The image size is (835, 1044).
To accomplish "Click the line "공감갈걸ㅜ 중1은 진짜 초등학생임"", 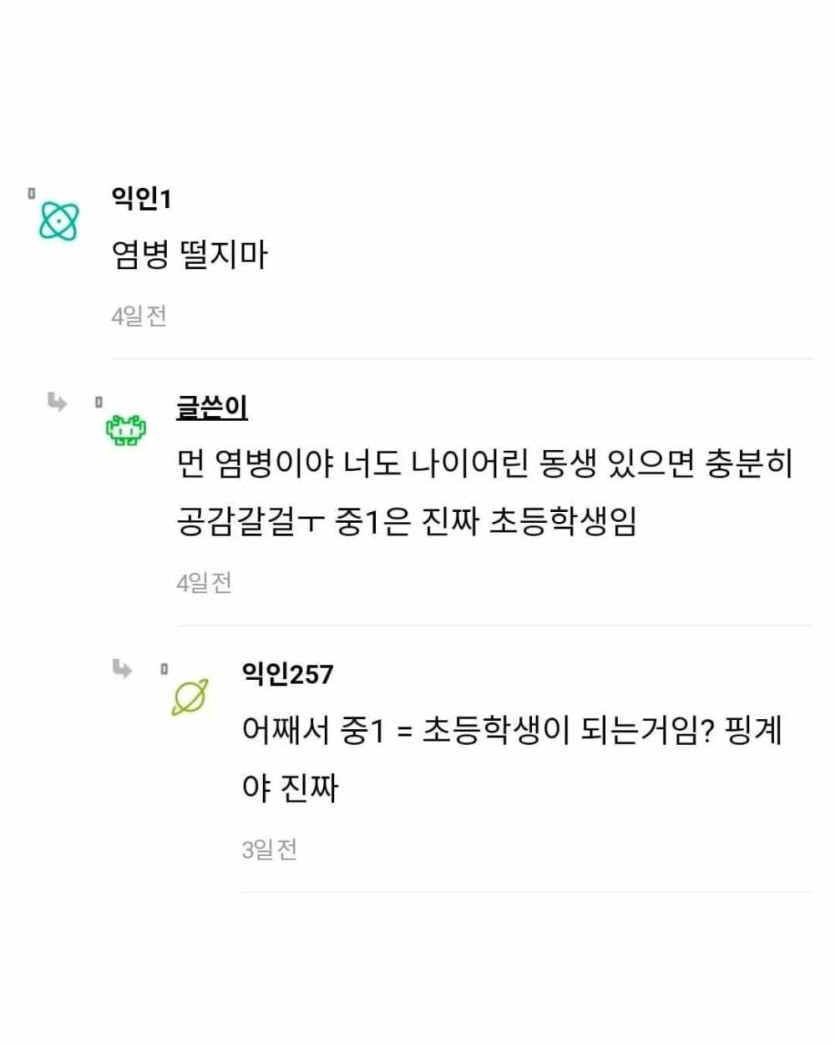I will [x=406, y=522].
